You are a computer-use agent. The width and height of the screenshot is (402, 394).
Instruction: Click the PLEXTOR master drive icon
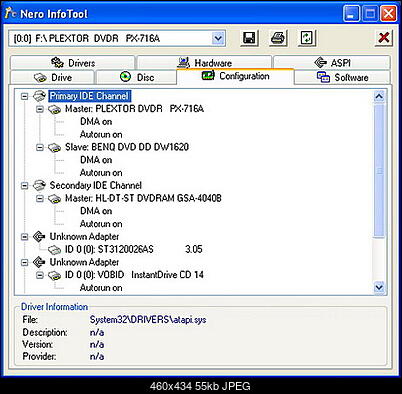point(54,109)
